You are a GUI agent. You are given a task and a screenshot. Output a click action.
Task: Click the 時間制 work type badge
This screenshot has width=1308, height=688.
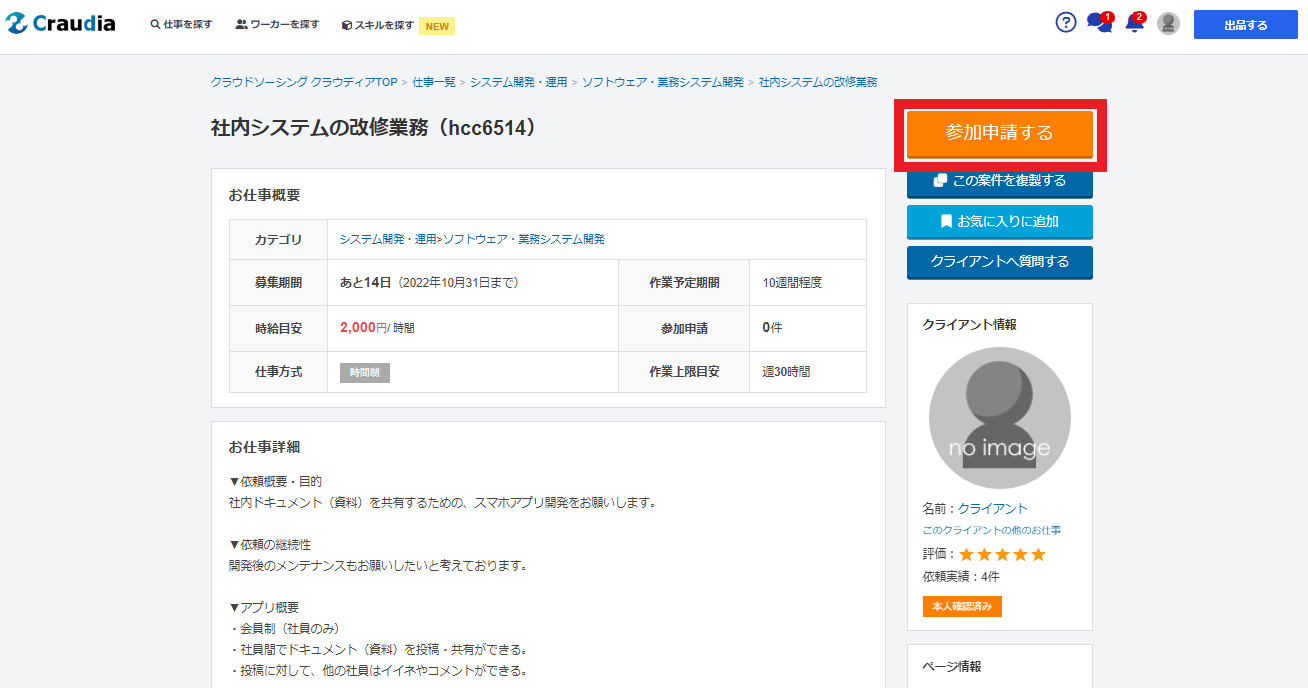(x=365, y=372)
